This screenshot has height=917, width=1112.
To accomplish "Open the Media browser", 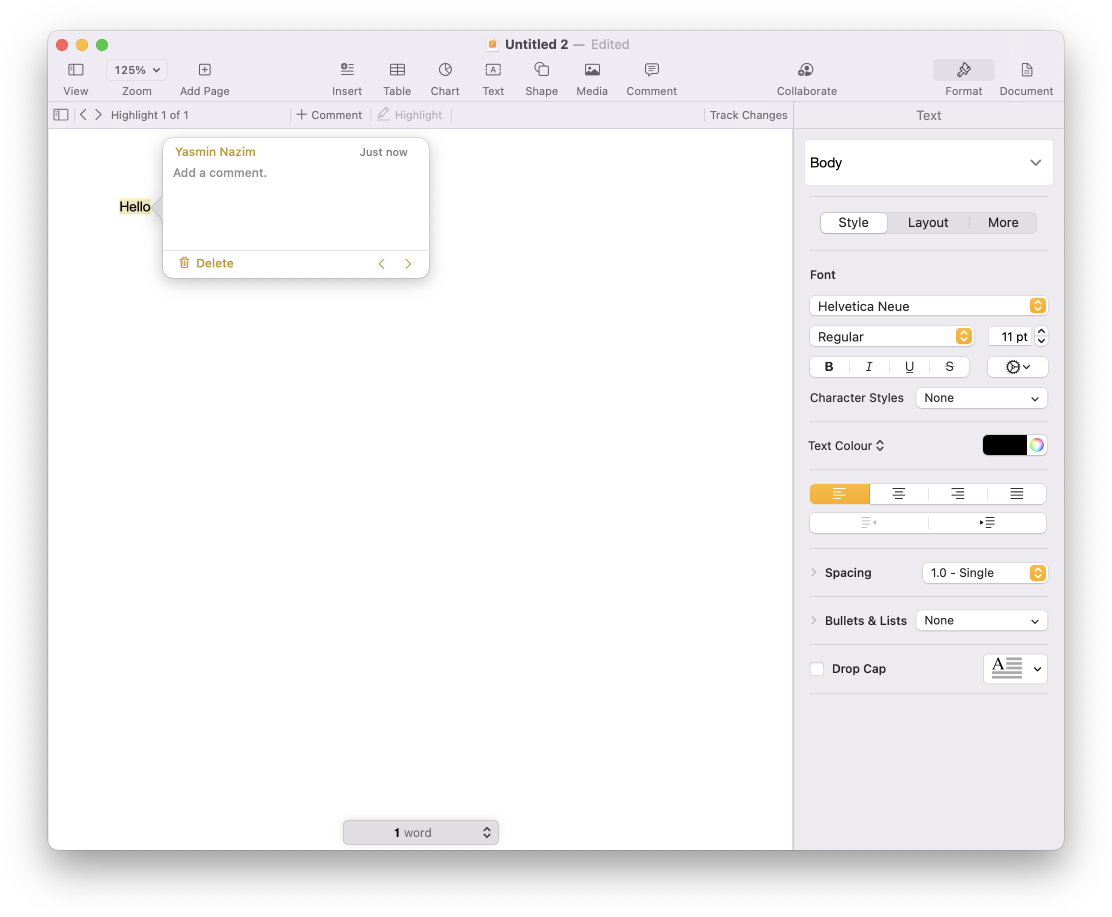I will [592, 72].
